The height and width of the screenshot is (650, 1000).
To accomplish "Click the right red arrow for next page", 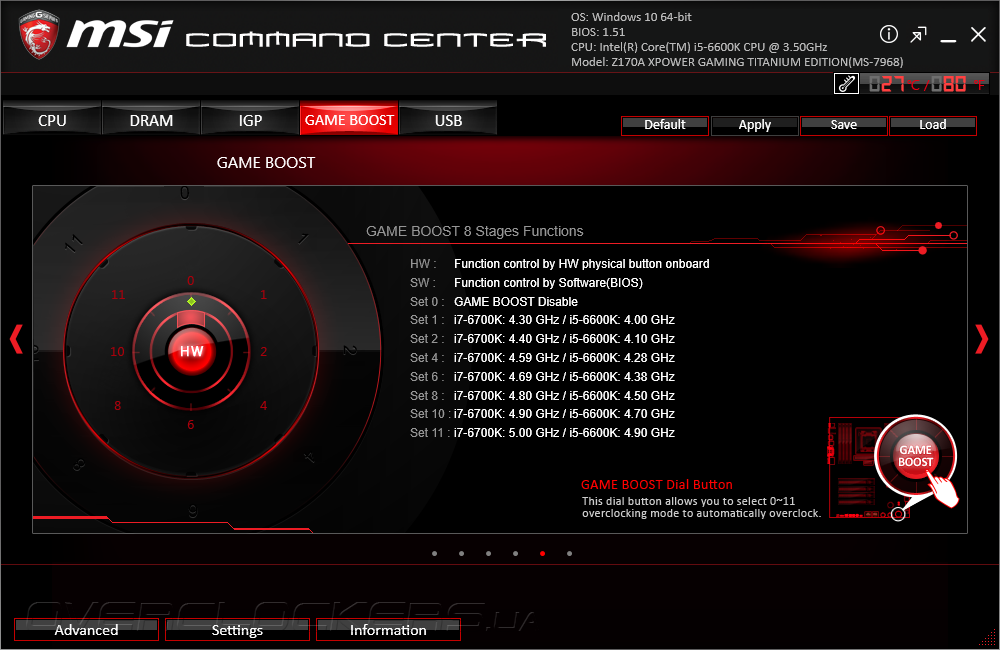I will pyautogui.click(x=982, y=339).
